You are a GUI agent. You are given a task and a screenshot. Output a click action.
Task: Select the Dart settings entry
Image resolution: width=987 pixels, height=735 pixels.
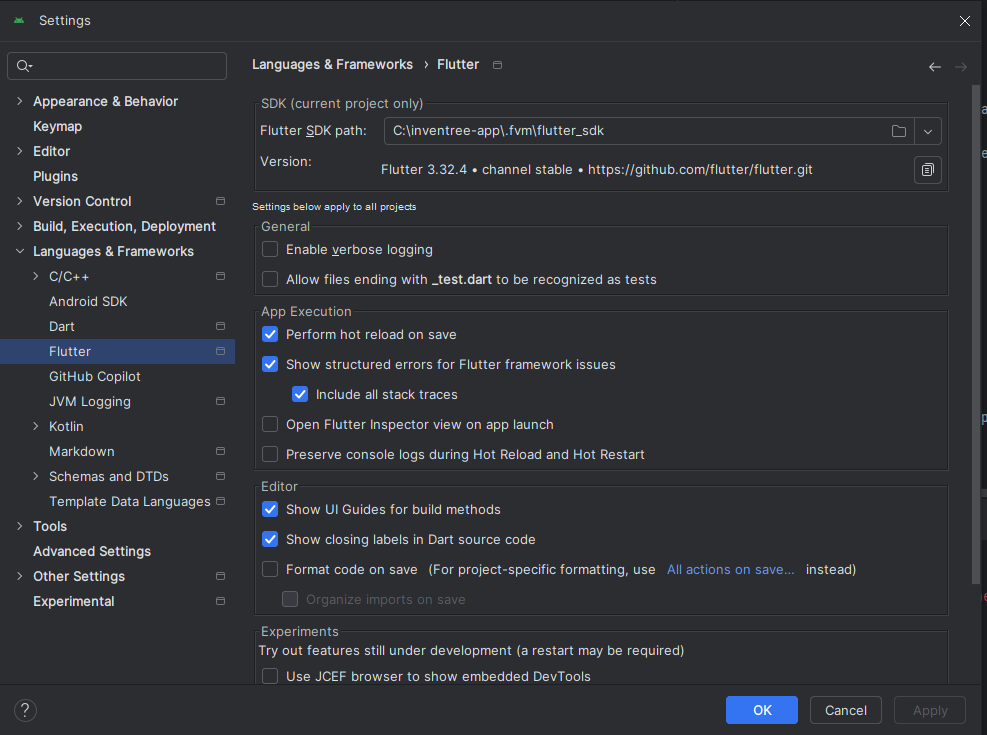[x=62, y=326]
